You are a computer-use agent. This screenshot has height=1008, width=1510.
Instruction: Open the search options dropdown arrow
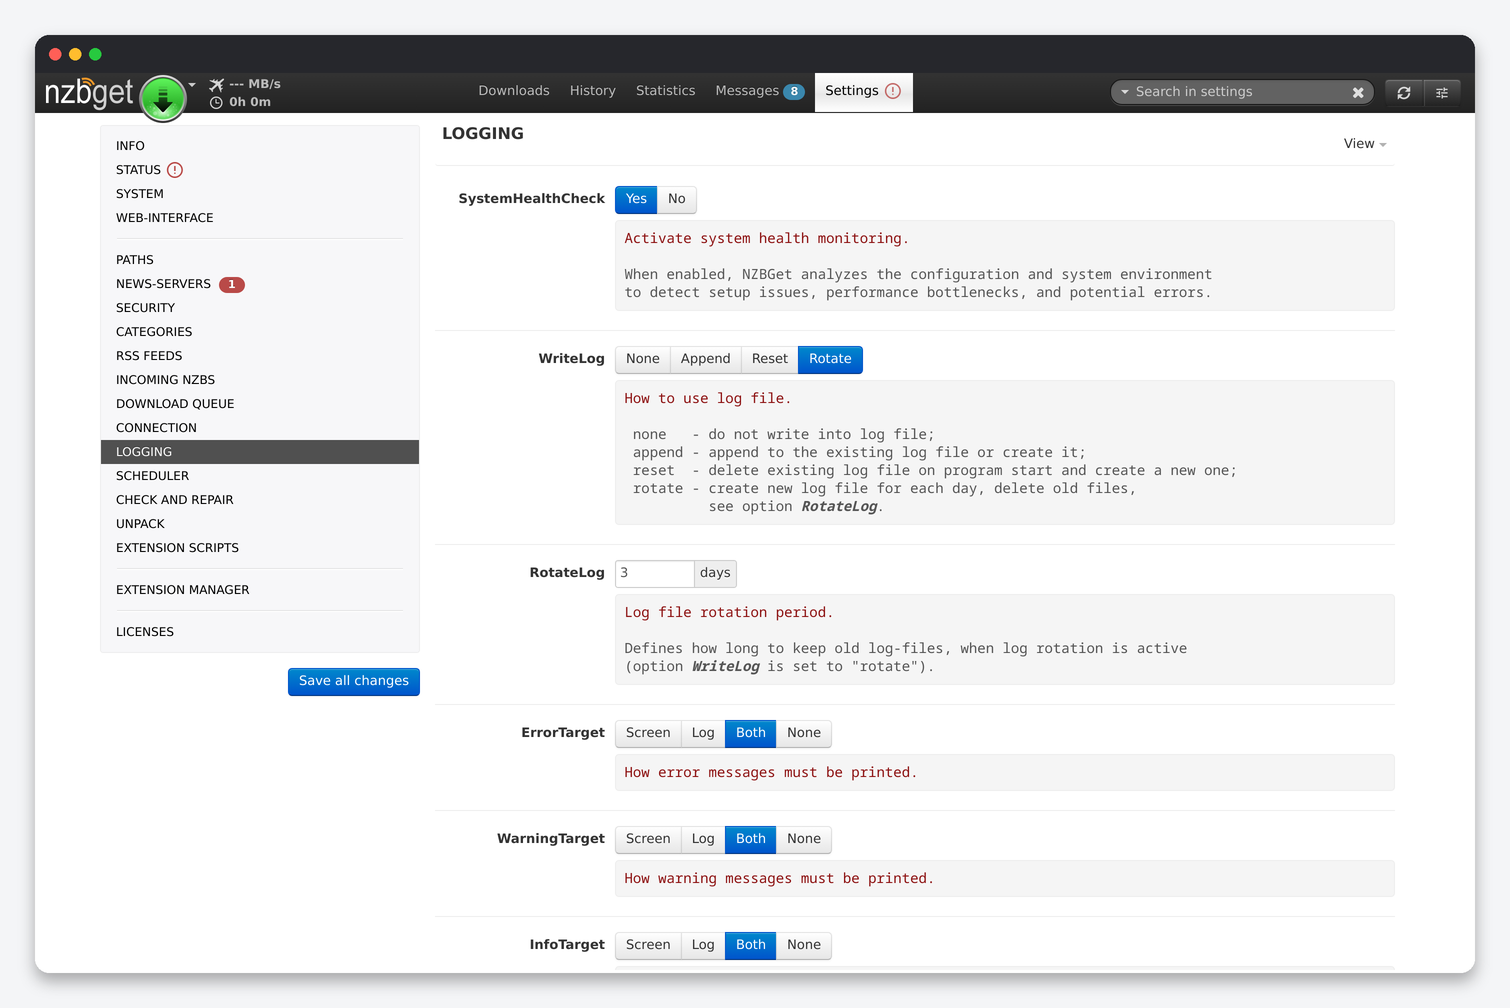point(1125,92)
